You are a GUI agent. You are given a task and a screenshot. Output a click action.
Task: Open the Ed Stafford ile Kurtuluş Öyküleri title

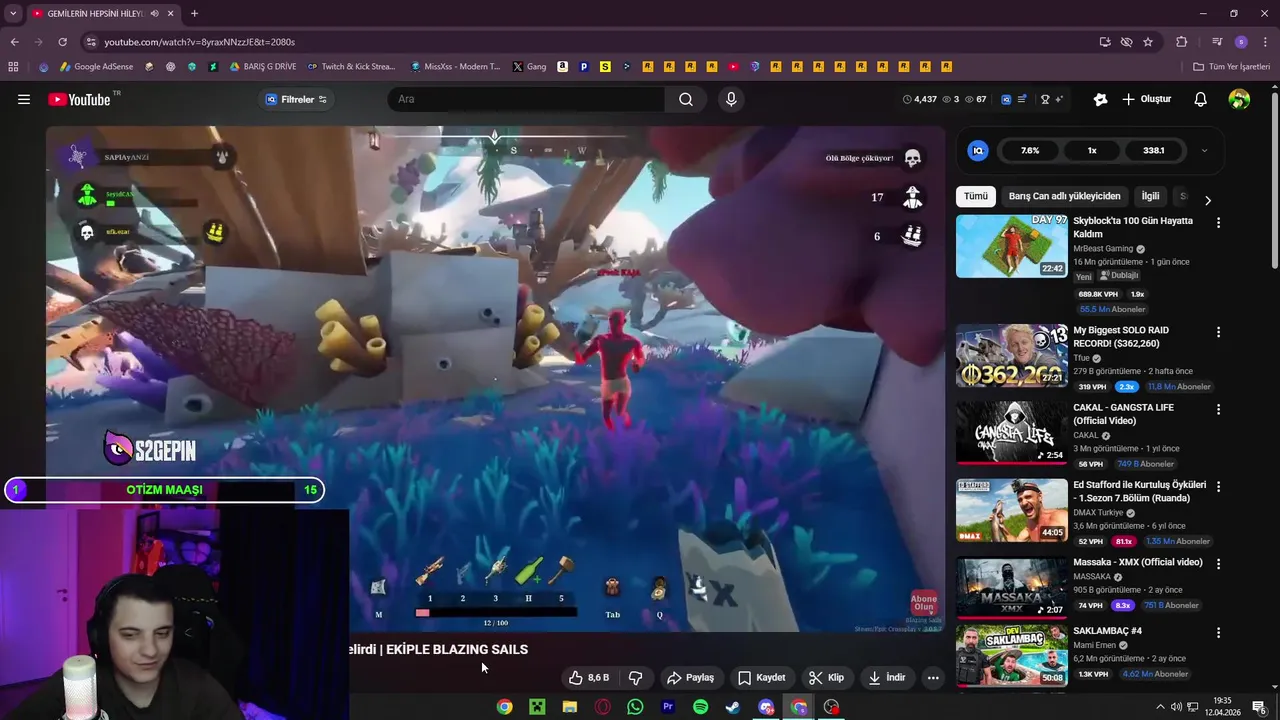coord(1140,491)
